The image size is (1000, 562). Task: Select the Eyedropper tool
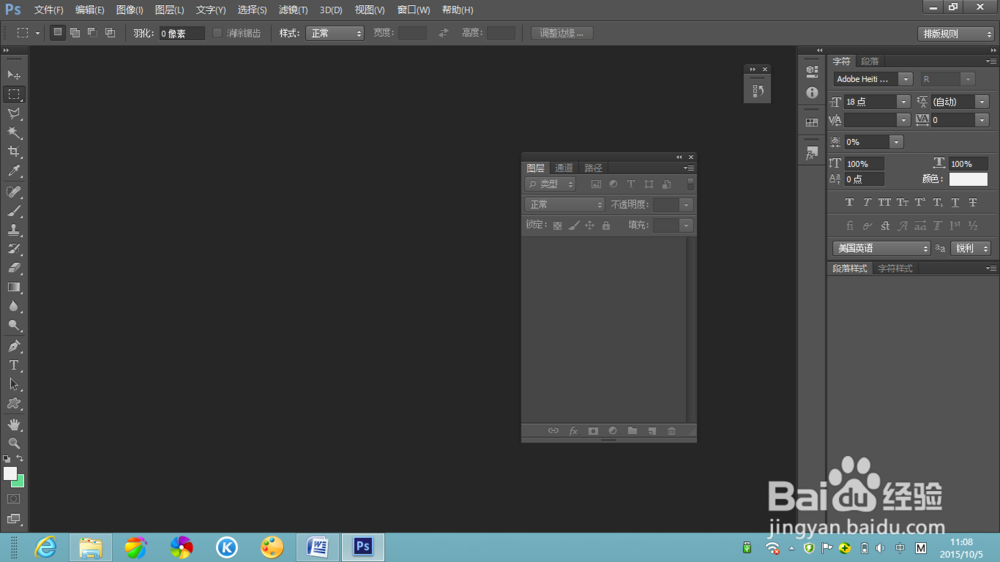14,171
